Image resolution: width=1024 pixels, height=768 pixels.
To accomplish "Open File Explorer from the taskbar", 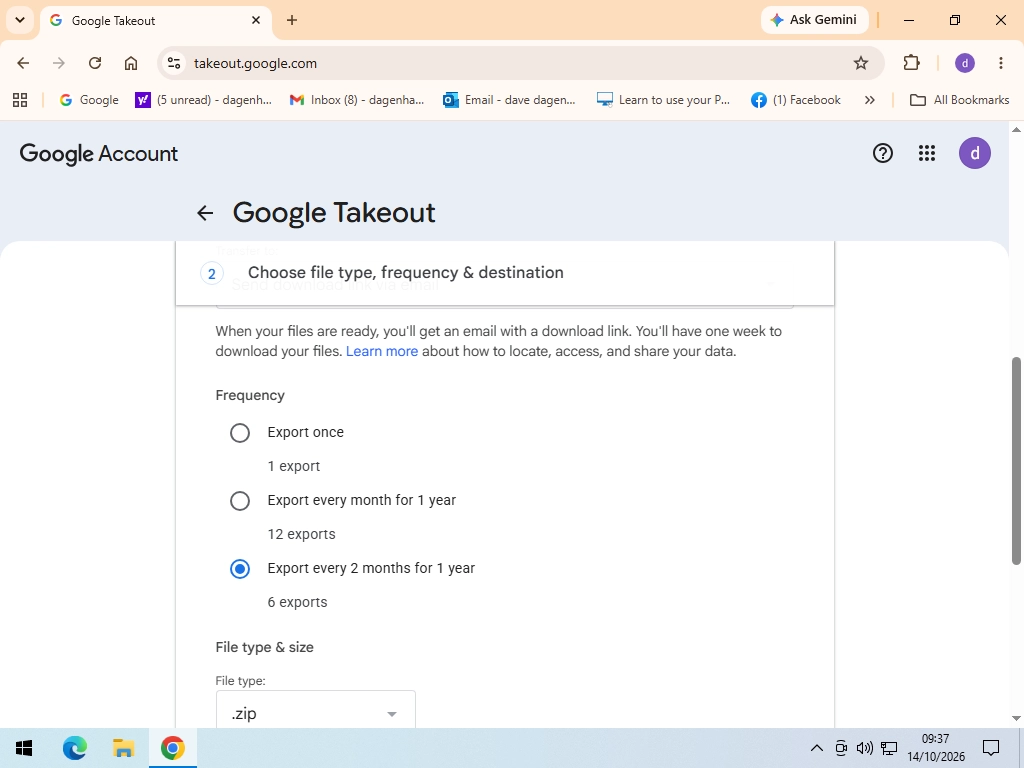I will pyautogui.click(x=123, y=748).
